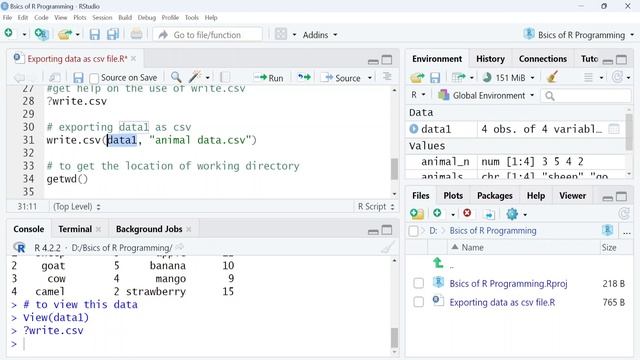Save script icon in editor toolbar
Image resolution: width=640 pixels, height=360 pixels.
[78, 78]
